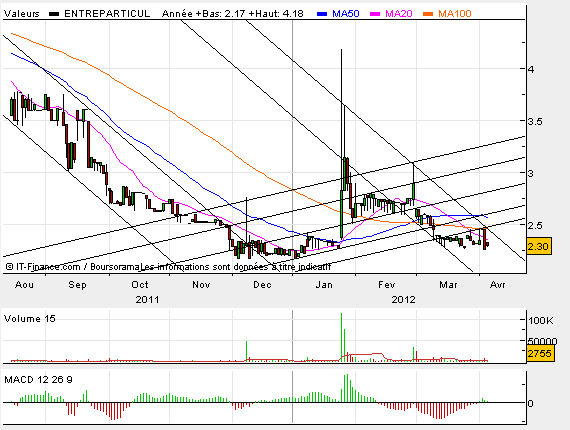Click the 2.5 price axis label
Viewport: 570px width, 430px height.
[535, 225]
